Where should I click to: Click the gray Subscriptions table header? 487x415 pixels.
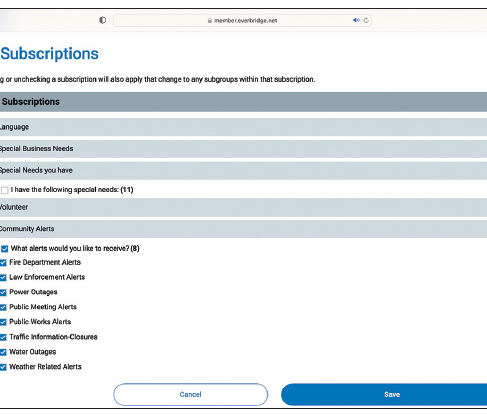pyautogui.click(x=243, y=102)
